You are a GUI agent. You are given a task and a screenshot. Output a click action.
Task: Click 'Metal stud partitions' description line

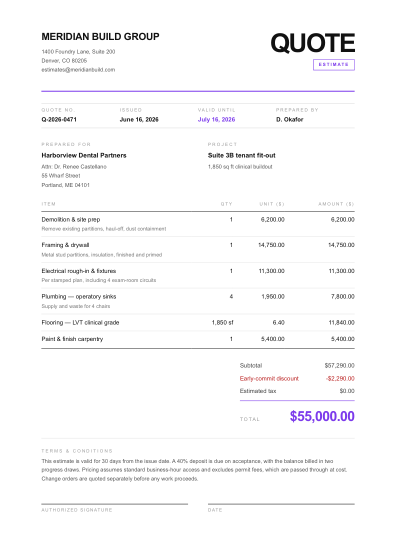[102, 255]
